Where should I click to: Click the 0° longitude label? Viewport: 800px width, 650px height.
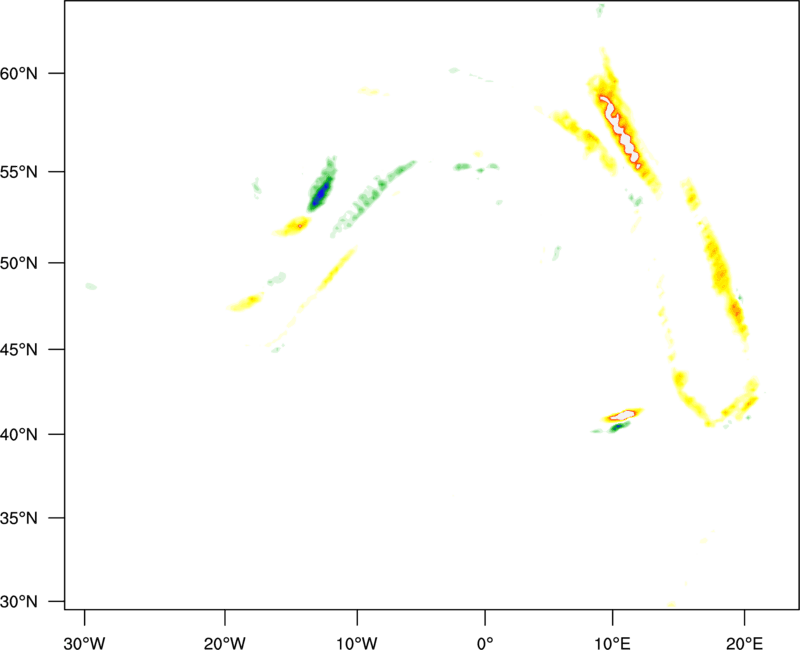pyautogui.click(x=485, y=643)
